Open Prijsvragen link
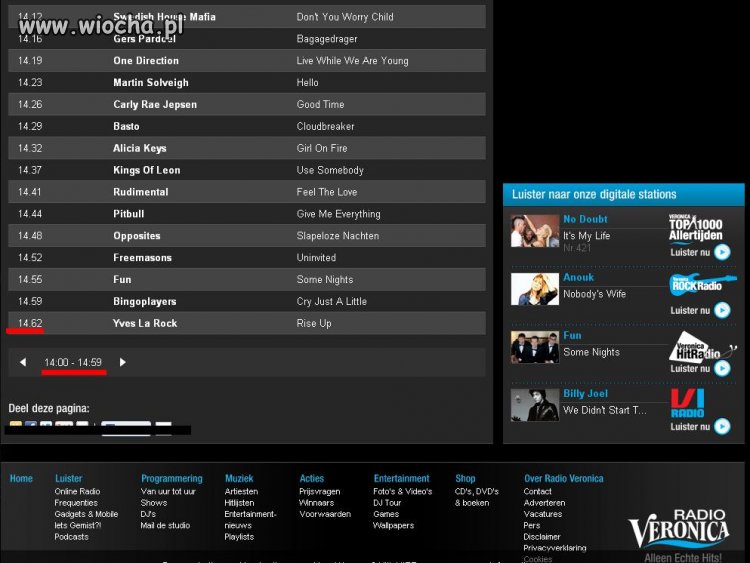 pos(320,491)
